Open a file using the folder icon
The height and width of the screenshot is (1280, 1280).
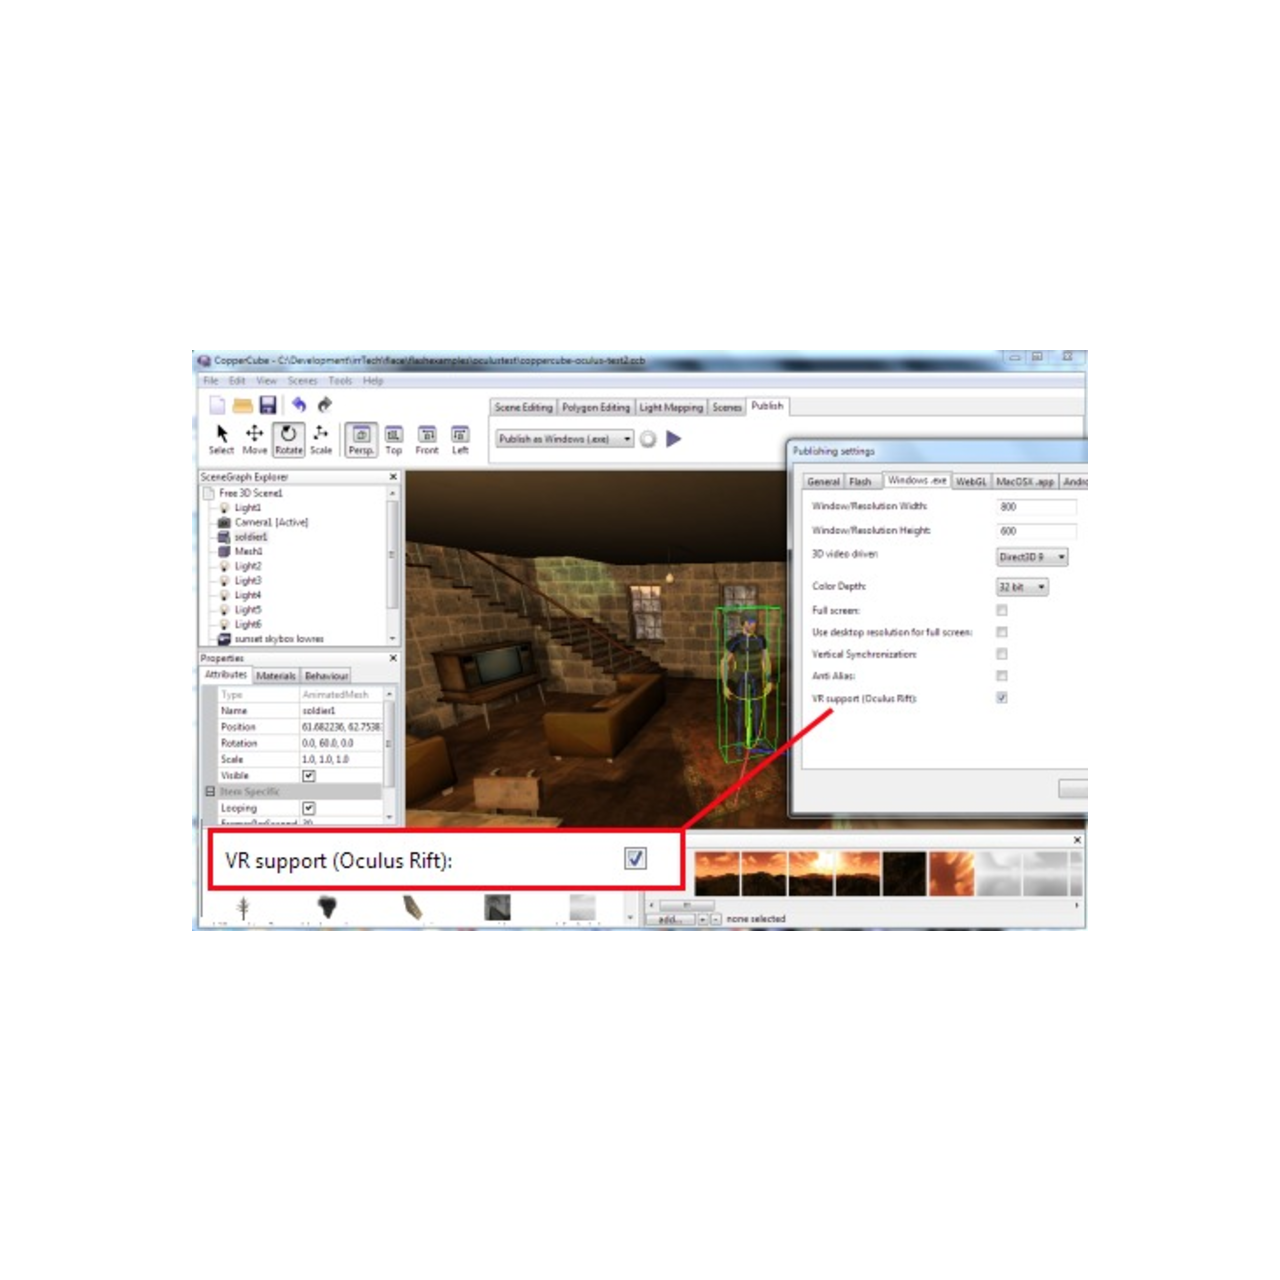coord(243,403)
